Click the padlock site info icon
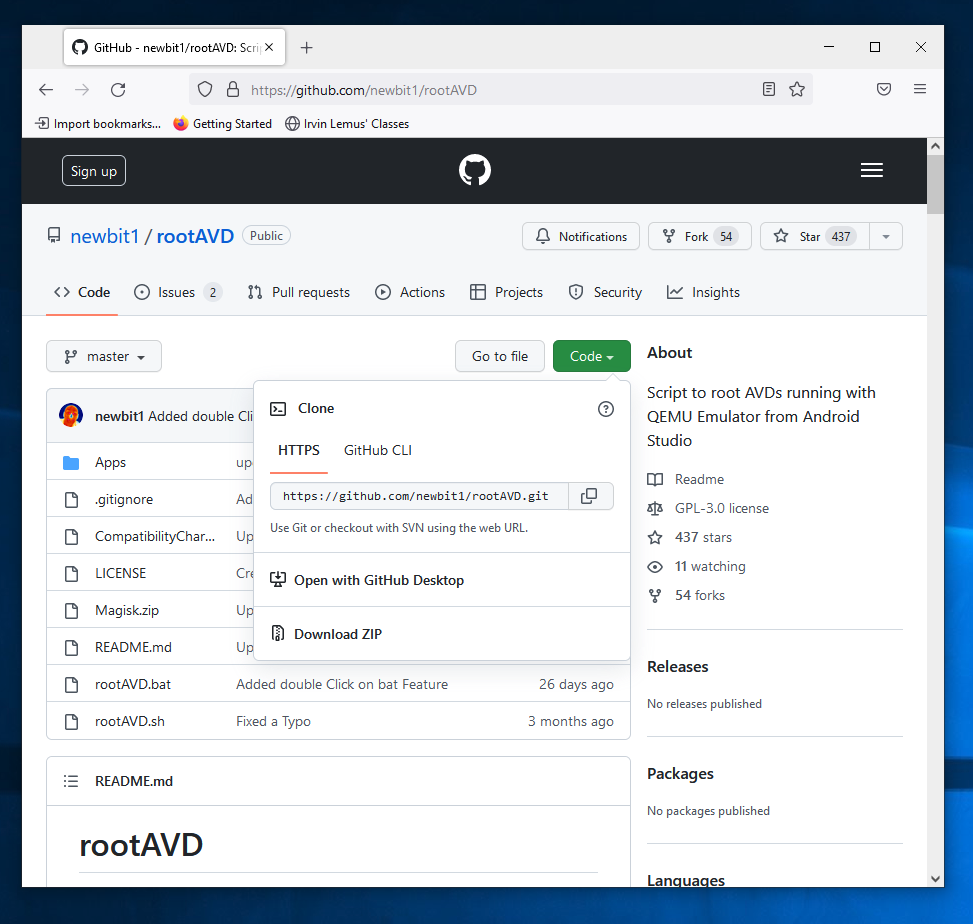Screen dimensions: 973x924 click(233, 89)
